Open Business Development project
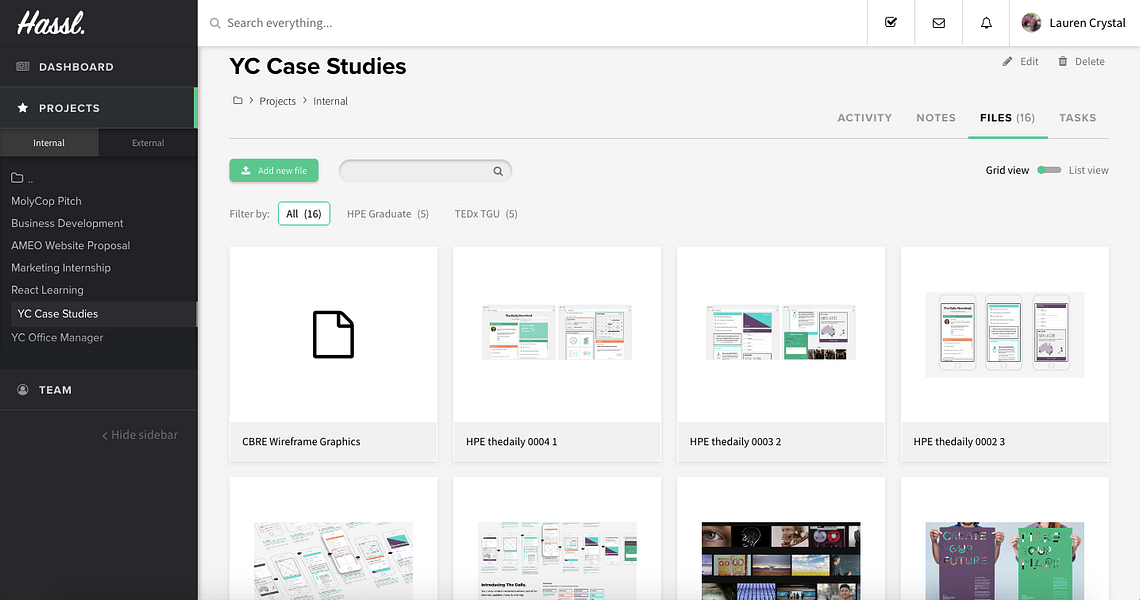 coord(67,223)
